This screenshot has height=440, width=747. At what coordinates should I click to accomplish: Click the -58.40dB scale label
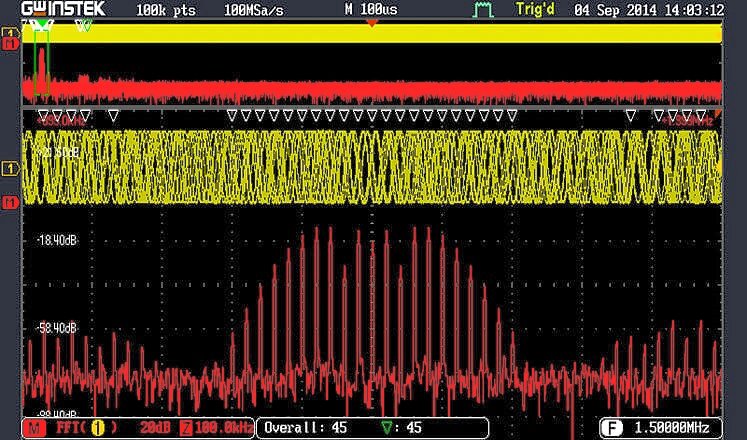pyautogui.click(x=57, y=328)
